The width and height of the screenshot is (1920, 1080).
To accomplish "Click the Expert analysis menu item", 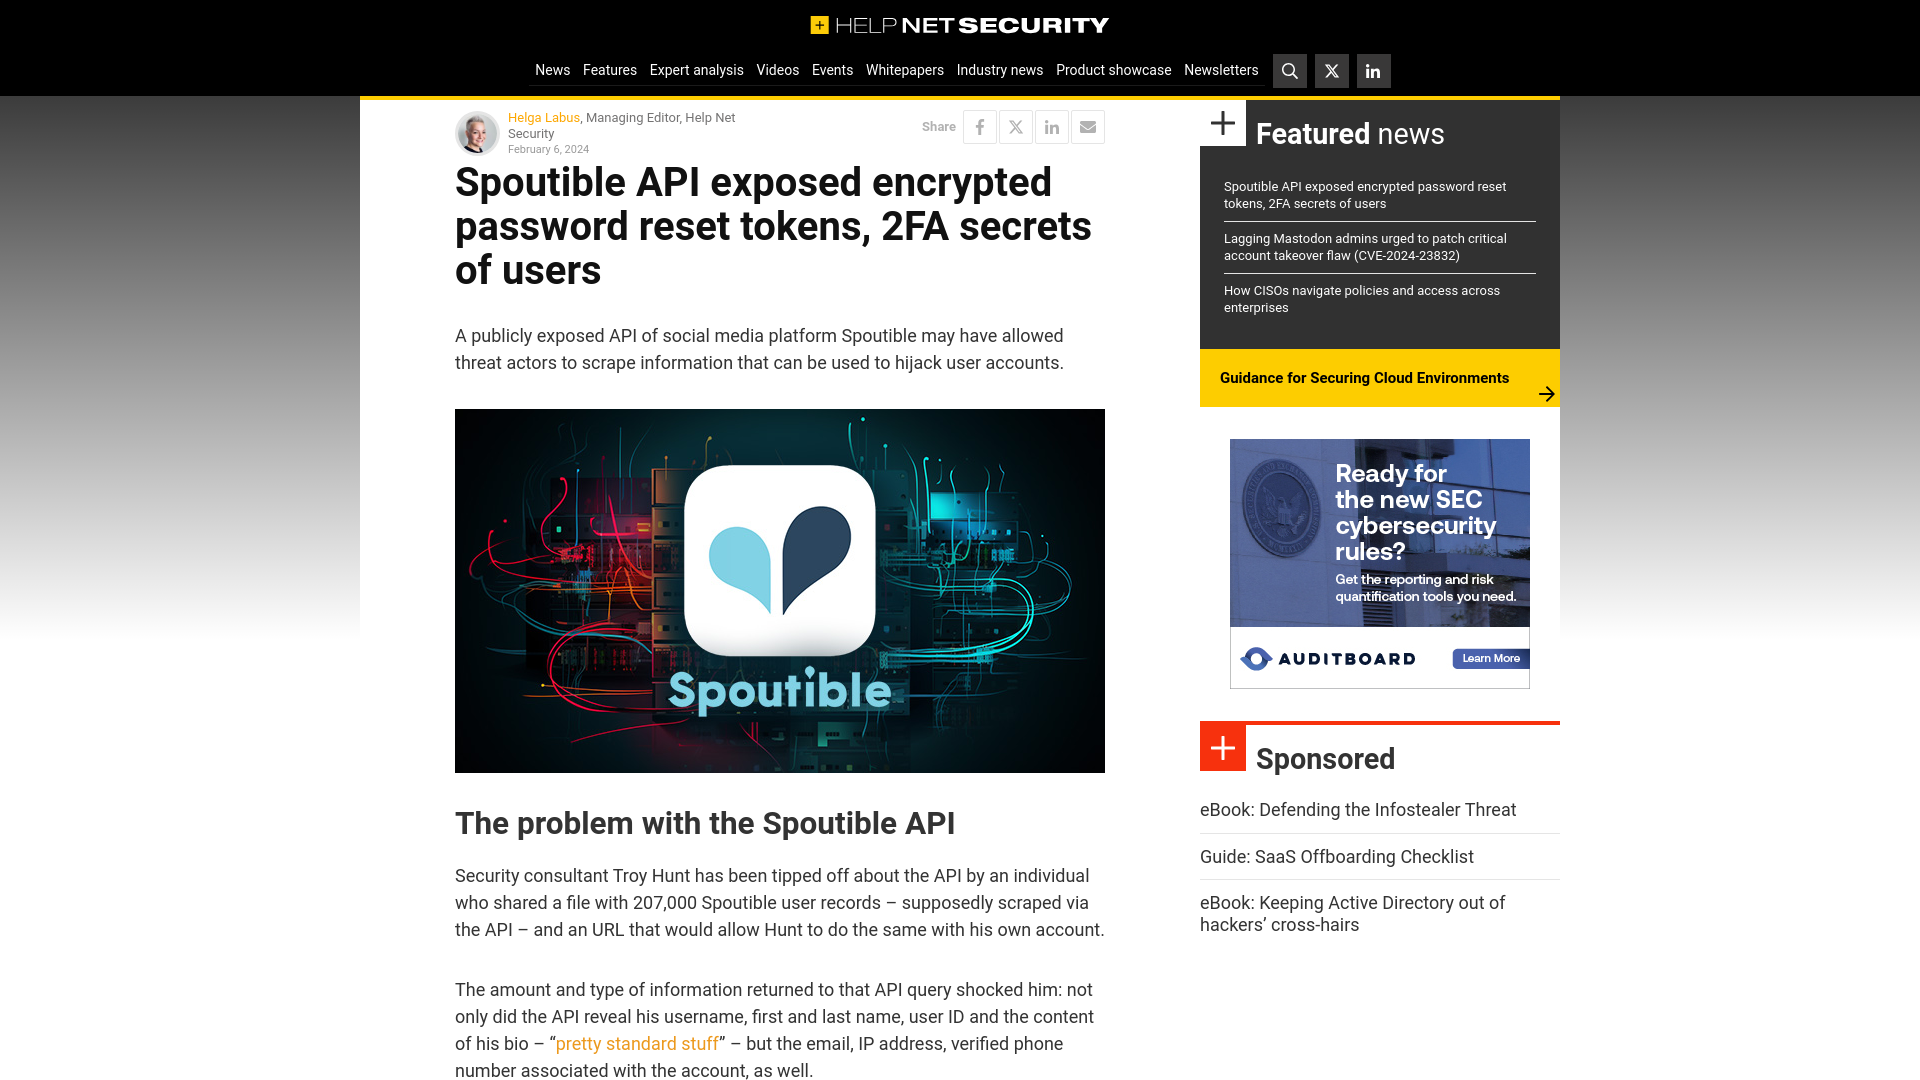I will click(x=696, y=69).
